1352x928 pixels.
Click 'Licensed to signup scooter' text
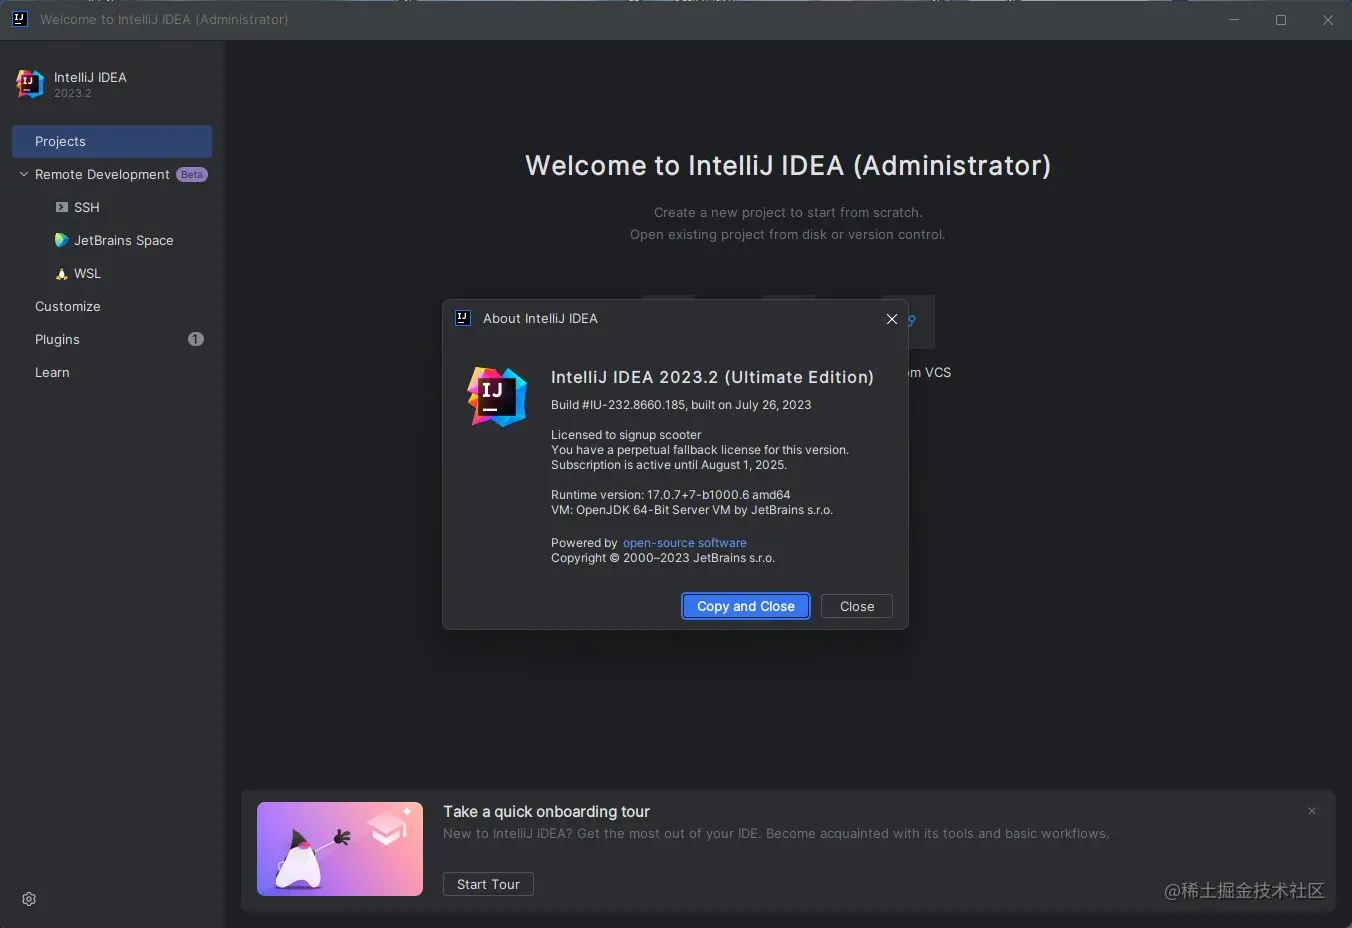tap(626, 435)
